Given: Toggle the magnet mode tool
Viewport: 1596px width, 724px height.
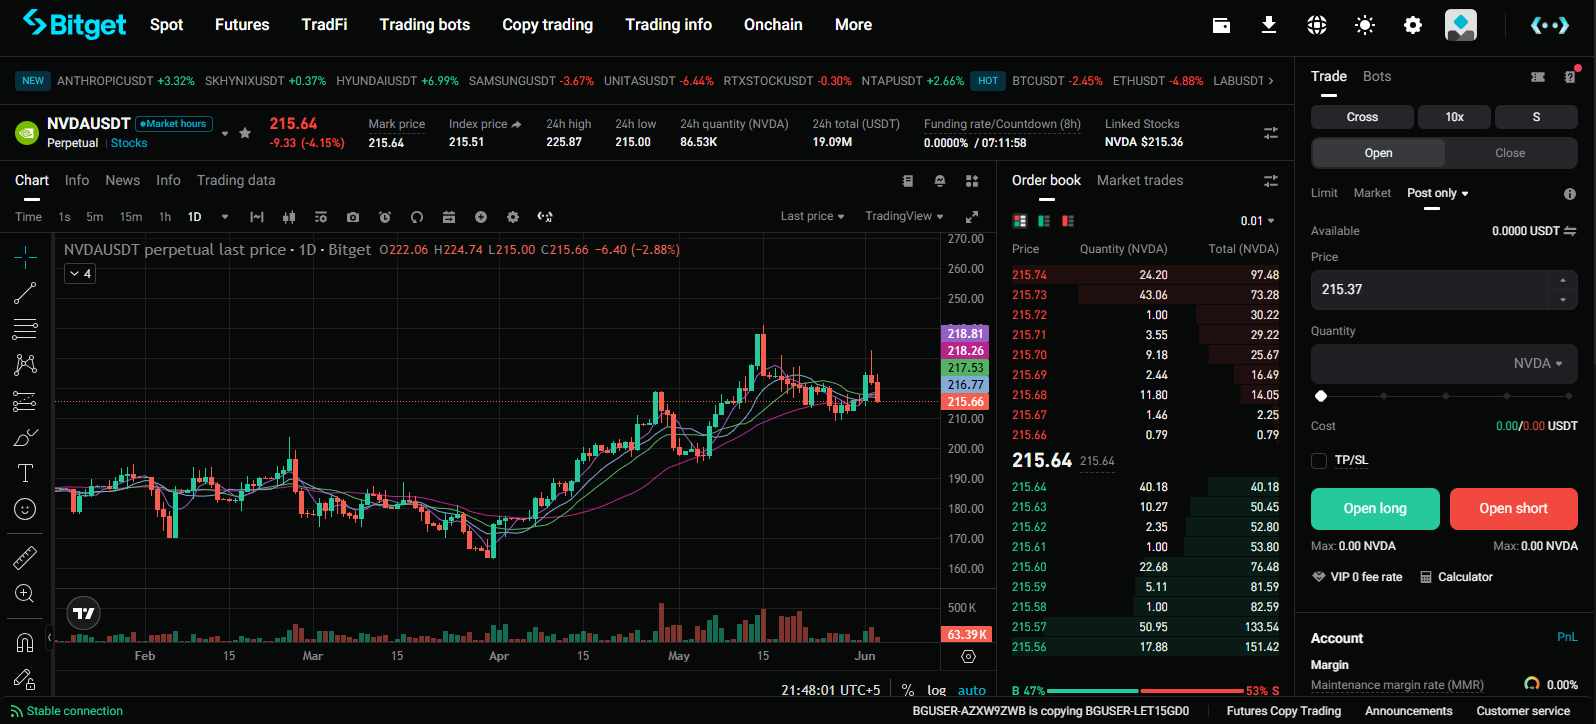Looking at the screenshot, I should (25, 642).
